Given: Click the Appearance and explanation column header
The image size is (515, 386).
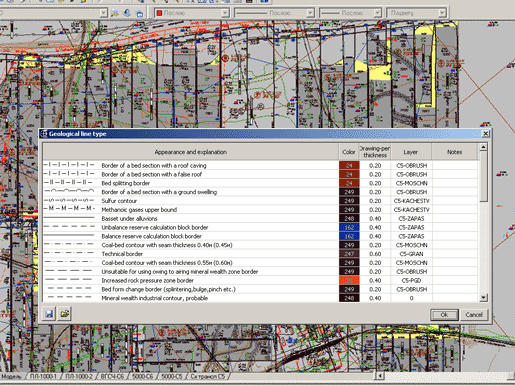Looking at the screenshot, I should point(190,152).
